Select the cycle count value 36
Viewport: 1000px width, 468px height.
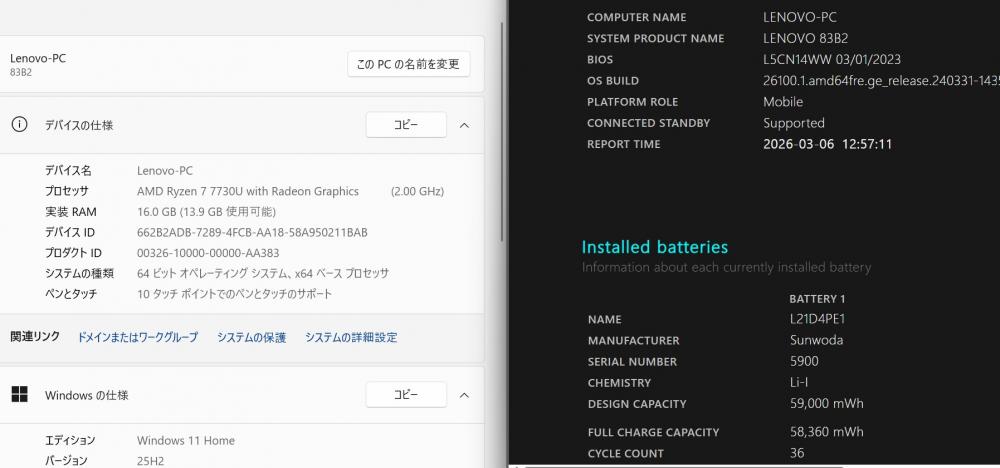coord(797,453)
